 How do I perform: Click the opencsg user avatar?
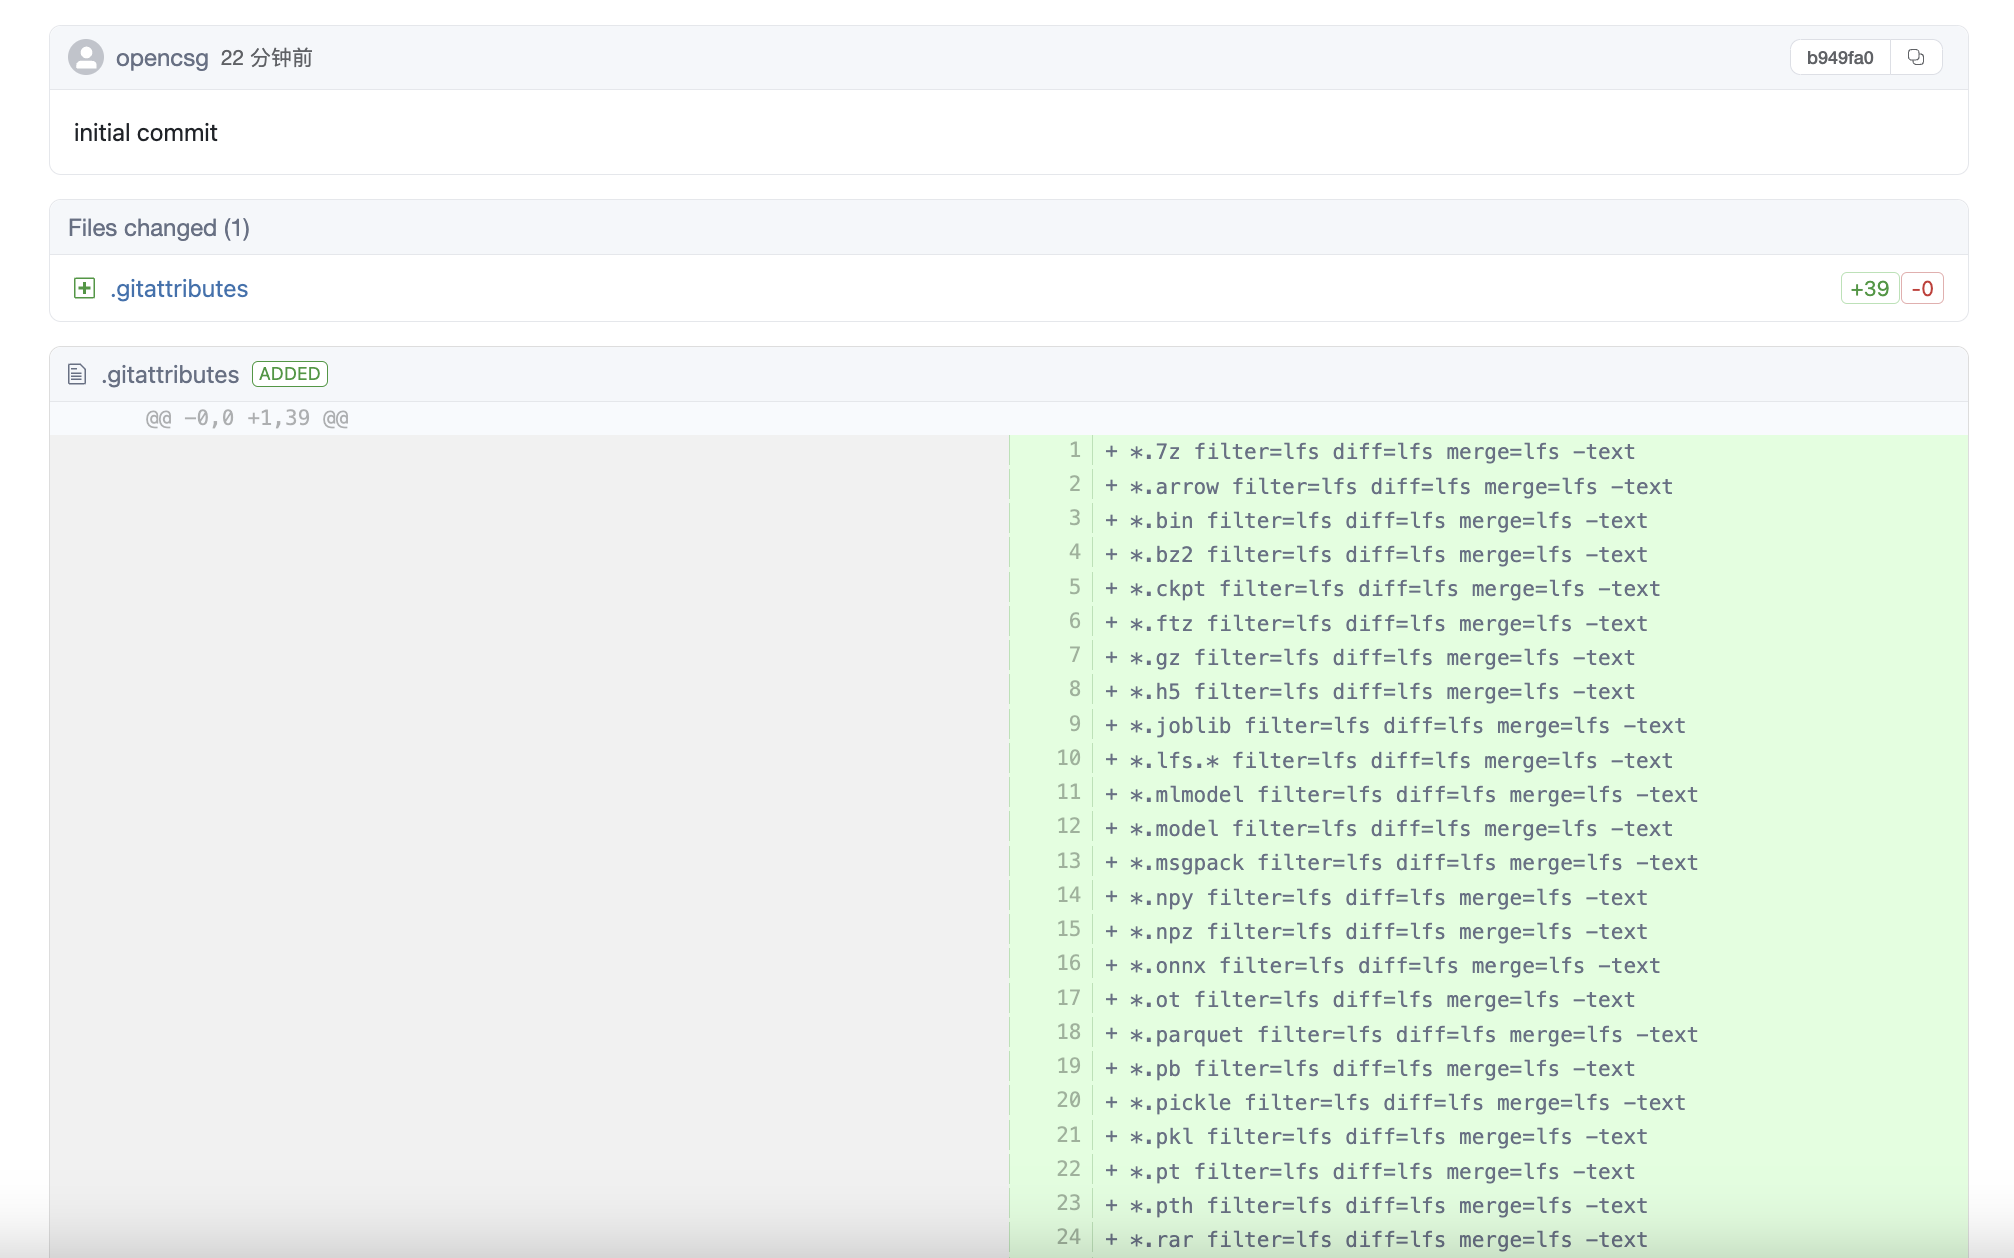point(86,57)
